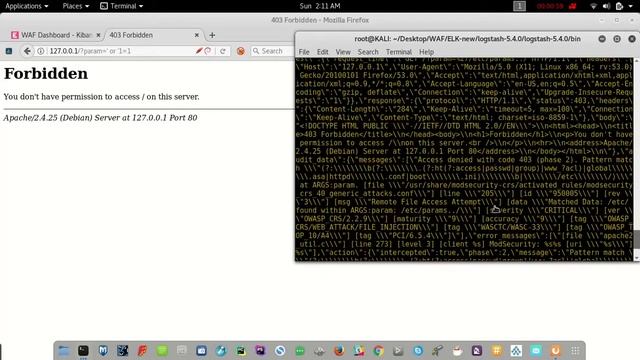
Task: Open yellow hash grid icon in dock
Action: [x=497, y=351]
